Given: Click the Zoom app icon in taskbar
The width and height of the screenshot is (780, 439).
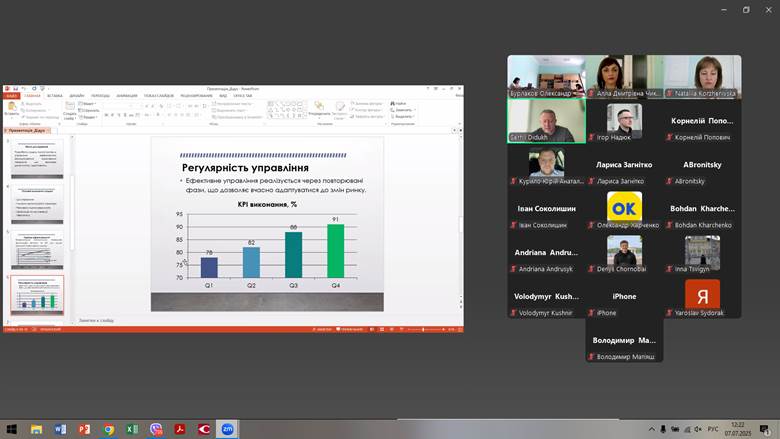Looking at the screenshot, I should 228,429.
